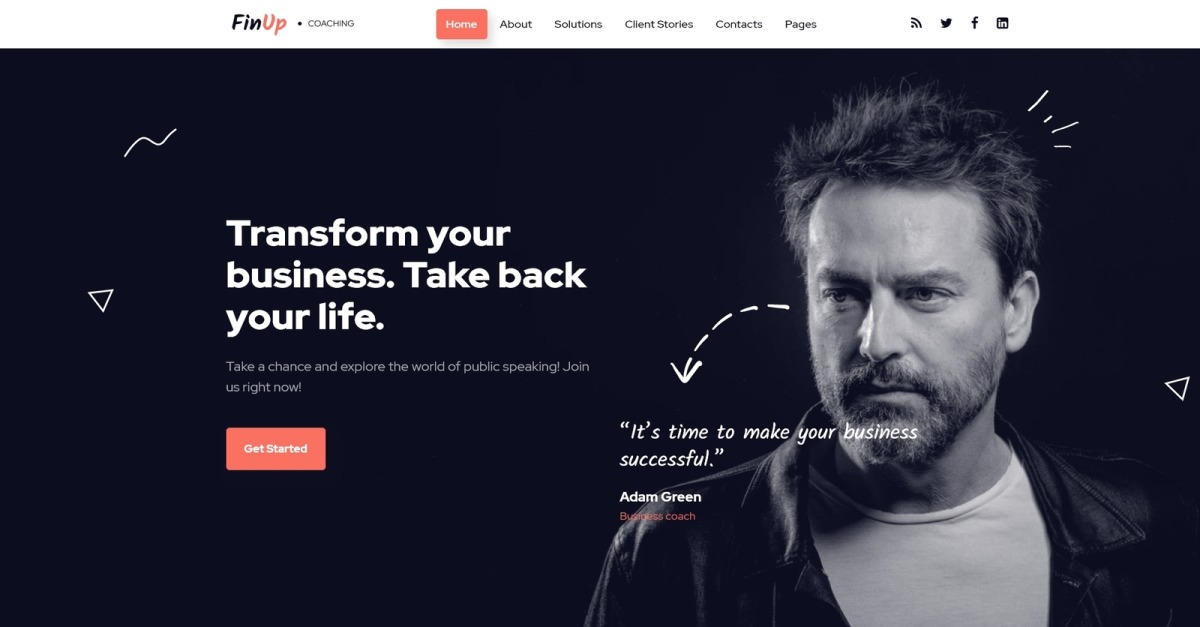
Task: Expand the Solutions menu
Action: tap(578, 24)
